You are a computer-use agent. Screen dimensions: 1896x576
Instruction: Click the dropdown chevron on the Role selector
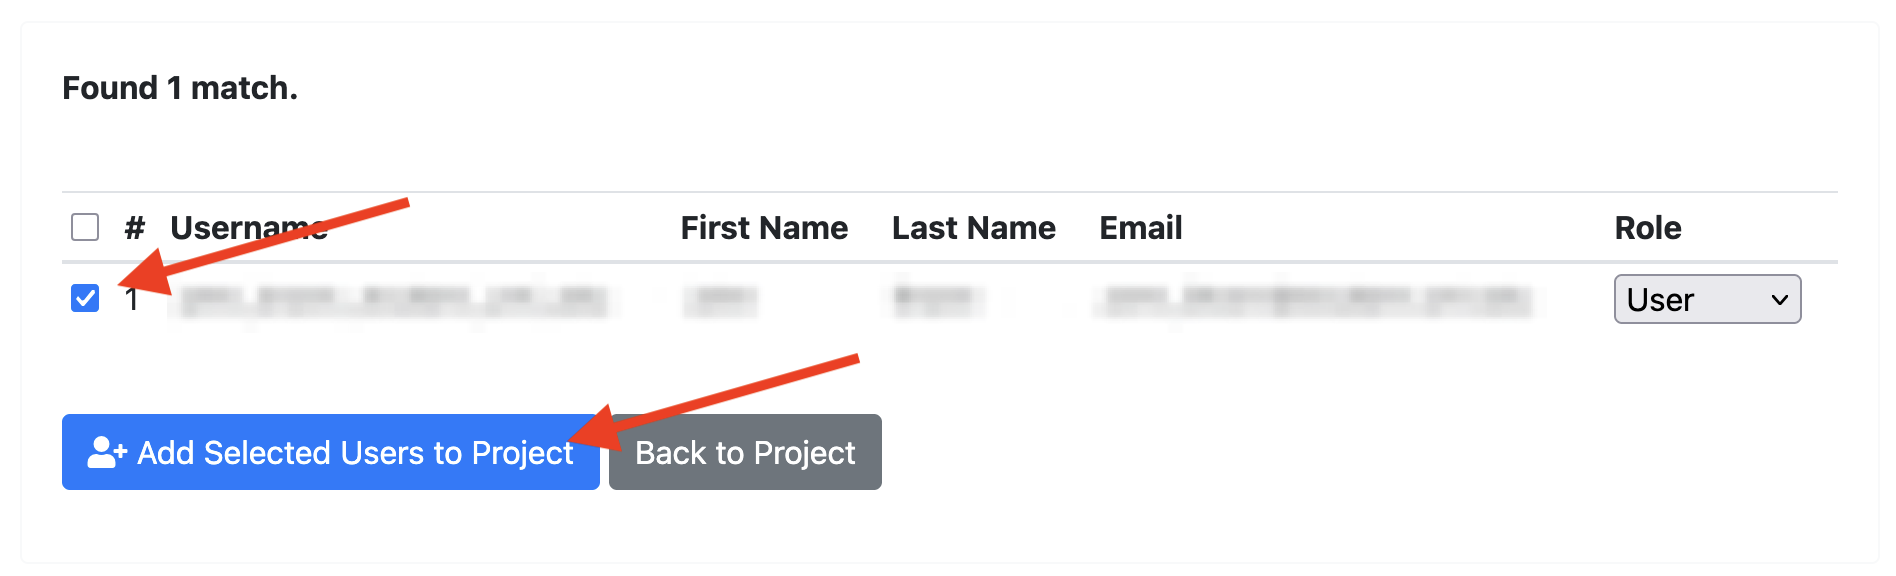pos(1779,299)
